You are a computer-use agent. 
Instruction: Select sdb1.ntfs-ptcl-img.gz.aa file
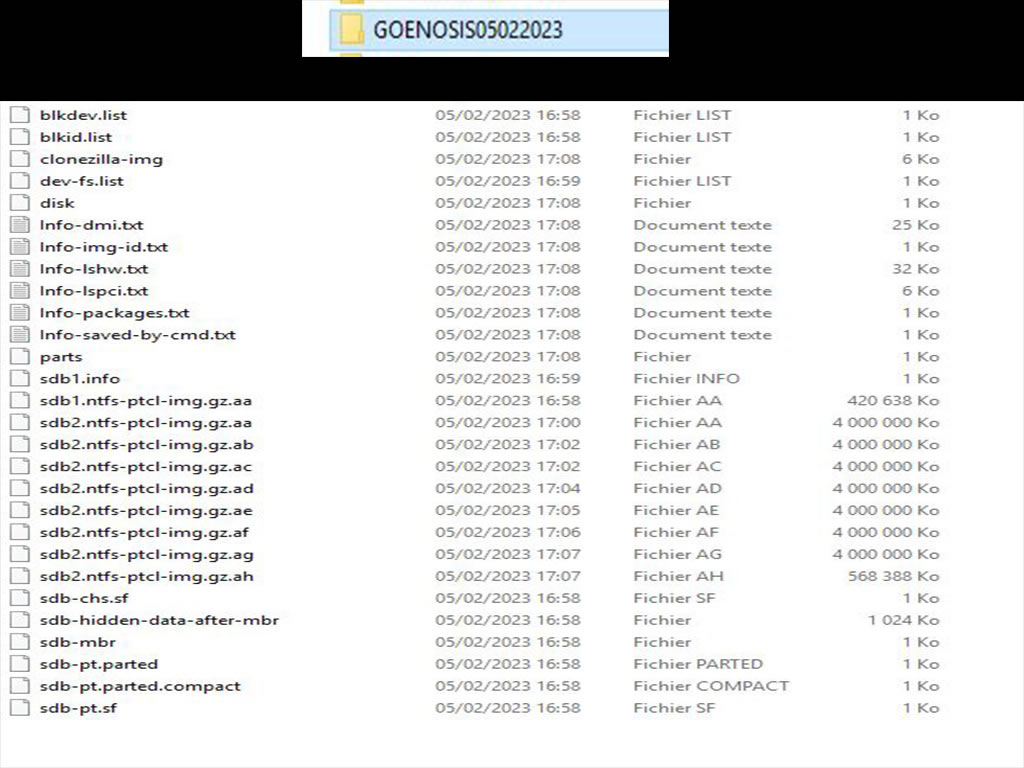click(x=146, y=401)
